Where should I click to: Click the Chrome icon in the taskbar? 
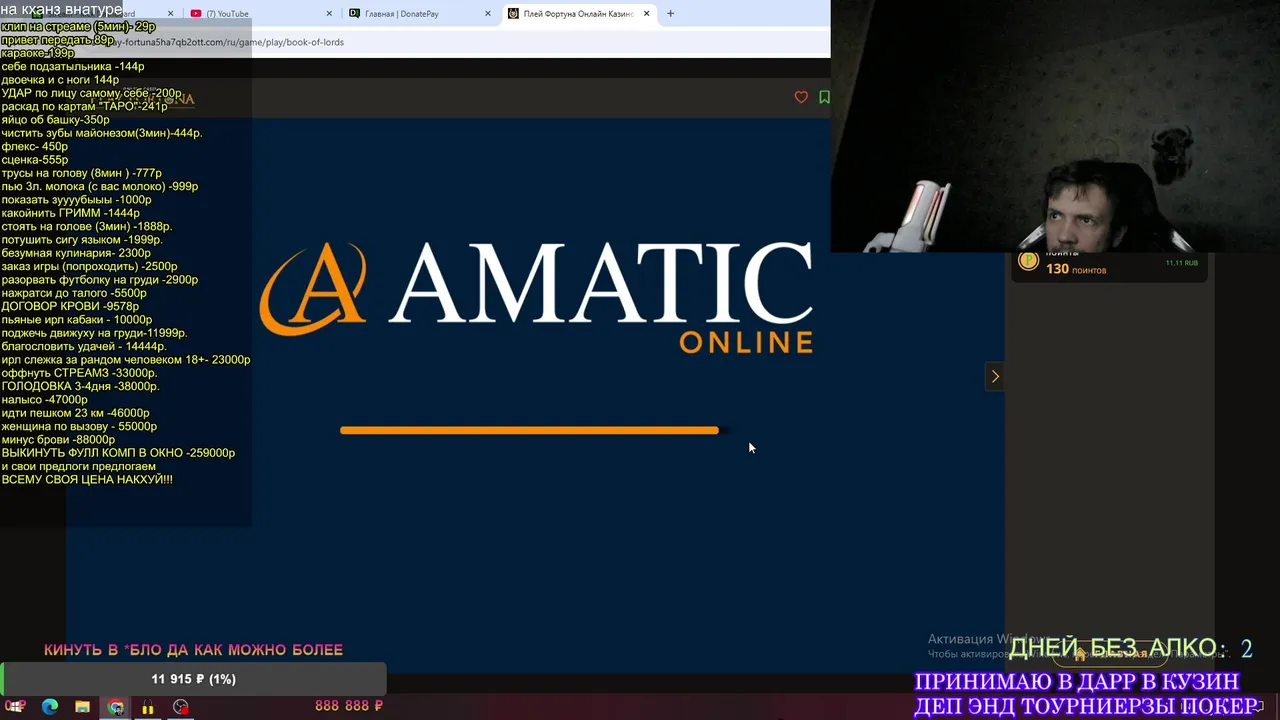(116, 707)
